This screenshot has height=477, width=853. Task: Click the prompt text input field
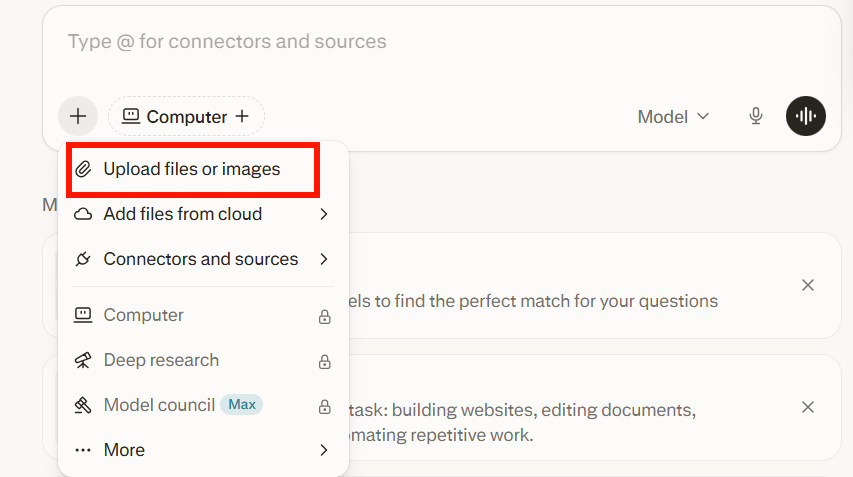point(400,42)
